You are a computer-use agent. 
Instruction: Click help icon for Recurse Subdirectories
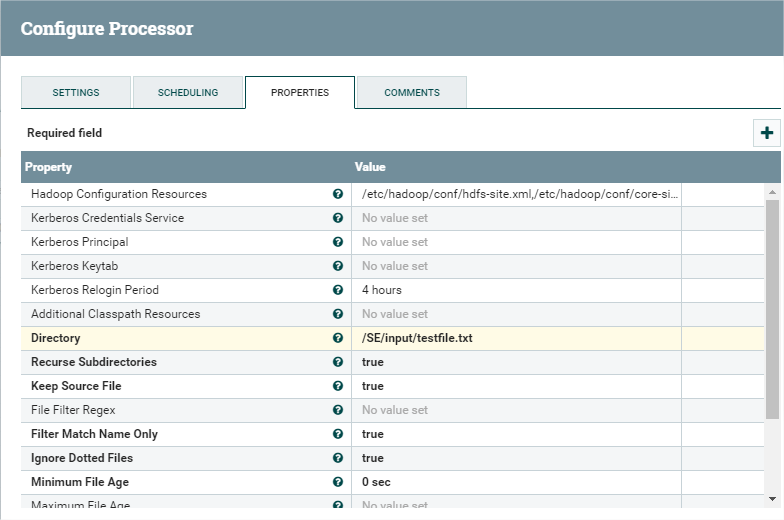coord(338,362)
